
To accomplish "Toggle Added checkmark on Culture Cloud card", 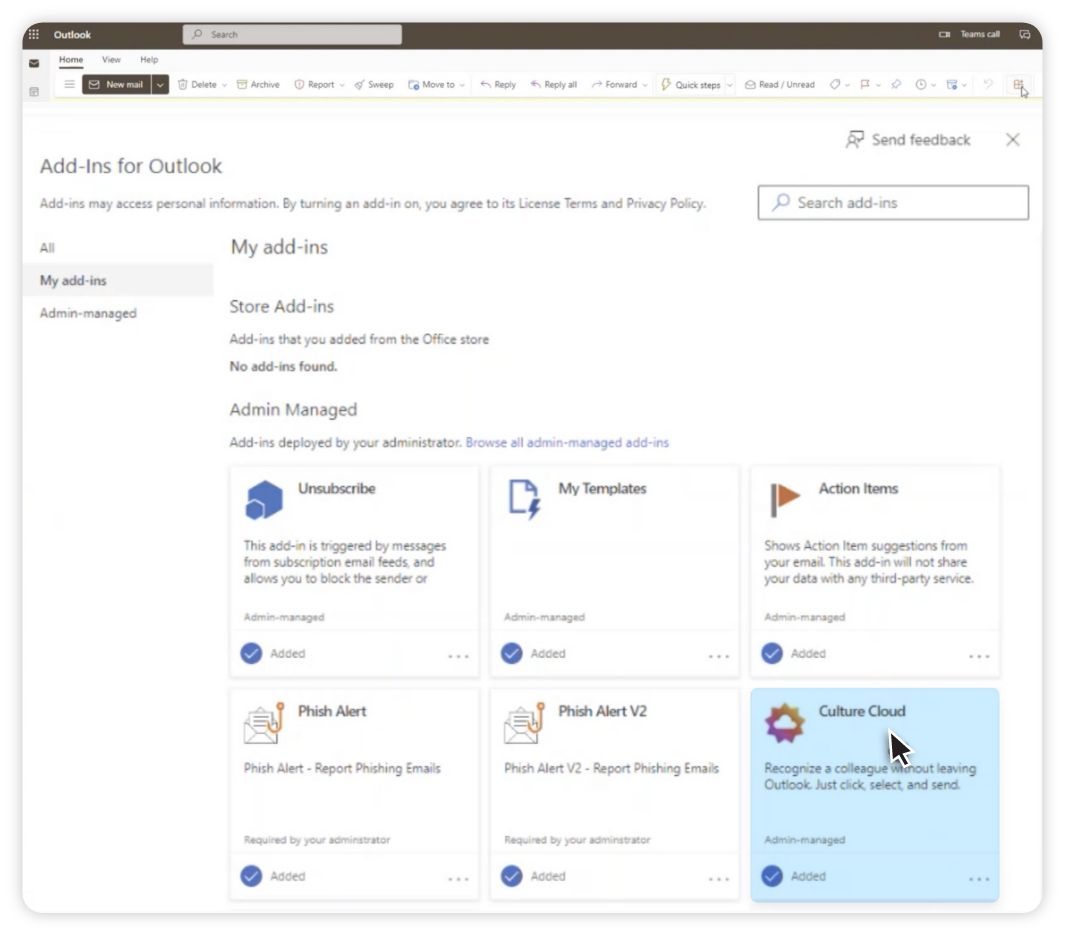I will (x=772, y=876).
